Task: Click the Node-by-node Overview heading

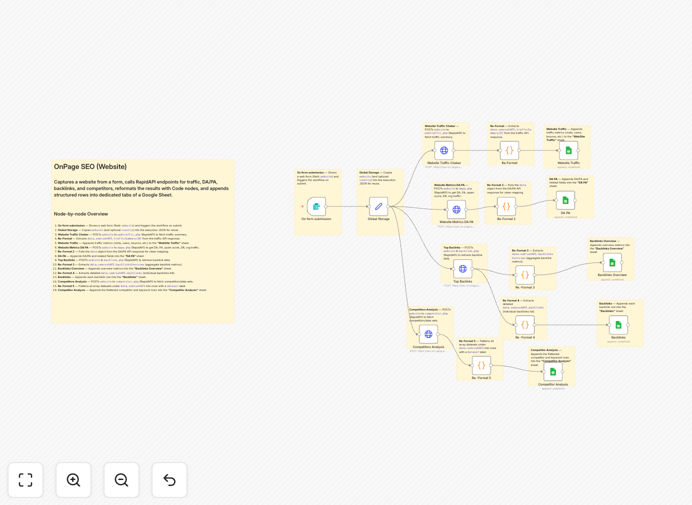Action: click(81, 214)
